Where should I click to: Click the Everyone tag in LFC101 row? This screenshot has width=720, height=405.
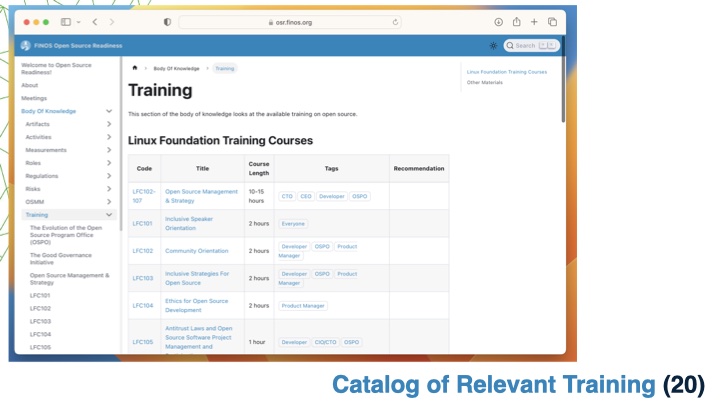(293, 224)
